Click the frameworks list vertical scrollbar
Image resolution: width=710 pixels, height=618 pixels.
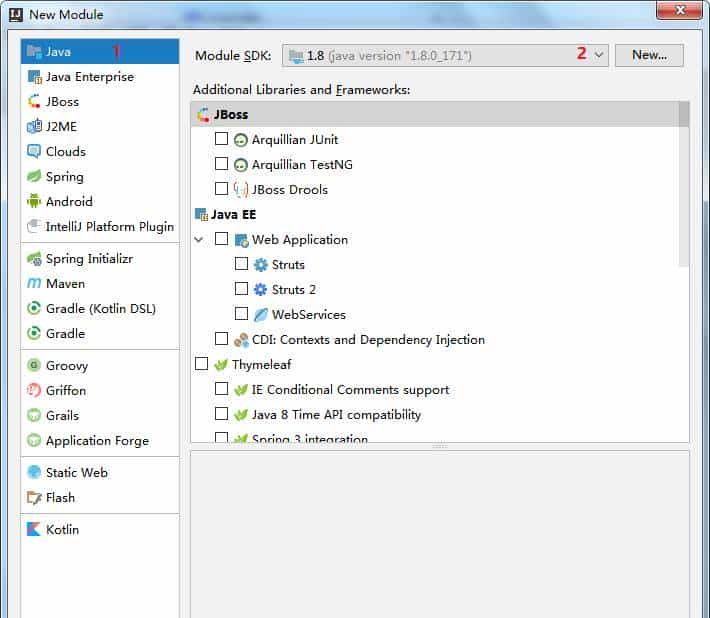(x=684, y=183)
